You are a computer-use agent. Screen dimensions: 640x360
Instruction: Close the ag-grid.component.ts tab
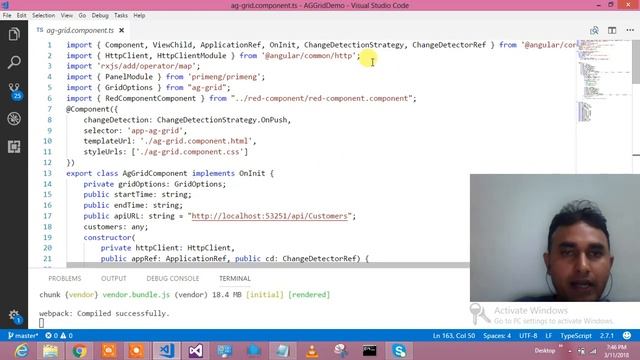point(122,30)
